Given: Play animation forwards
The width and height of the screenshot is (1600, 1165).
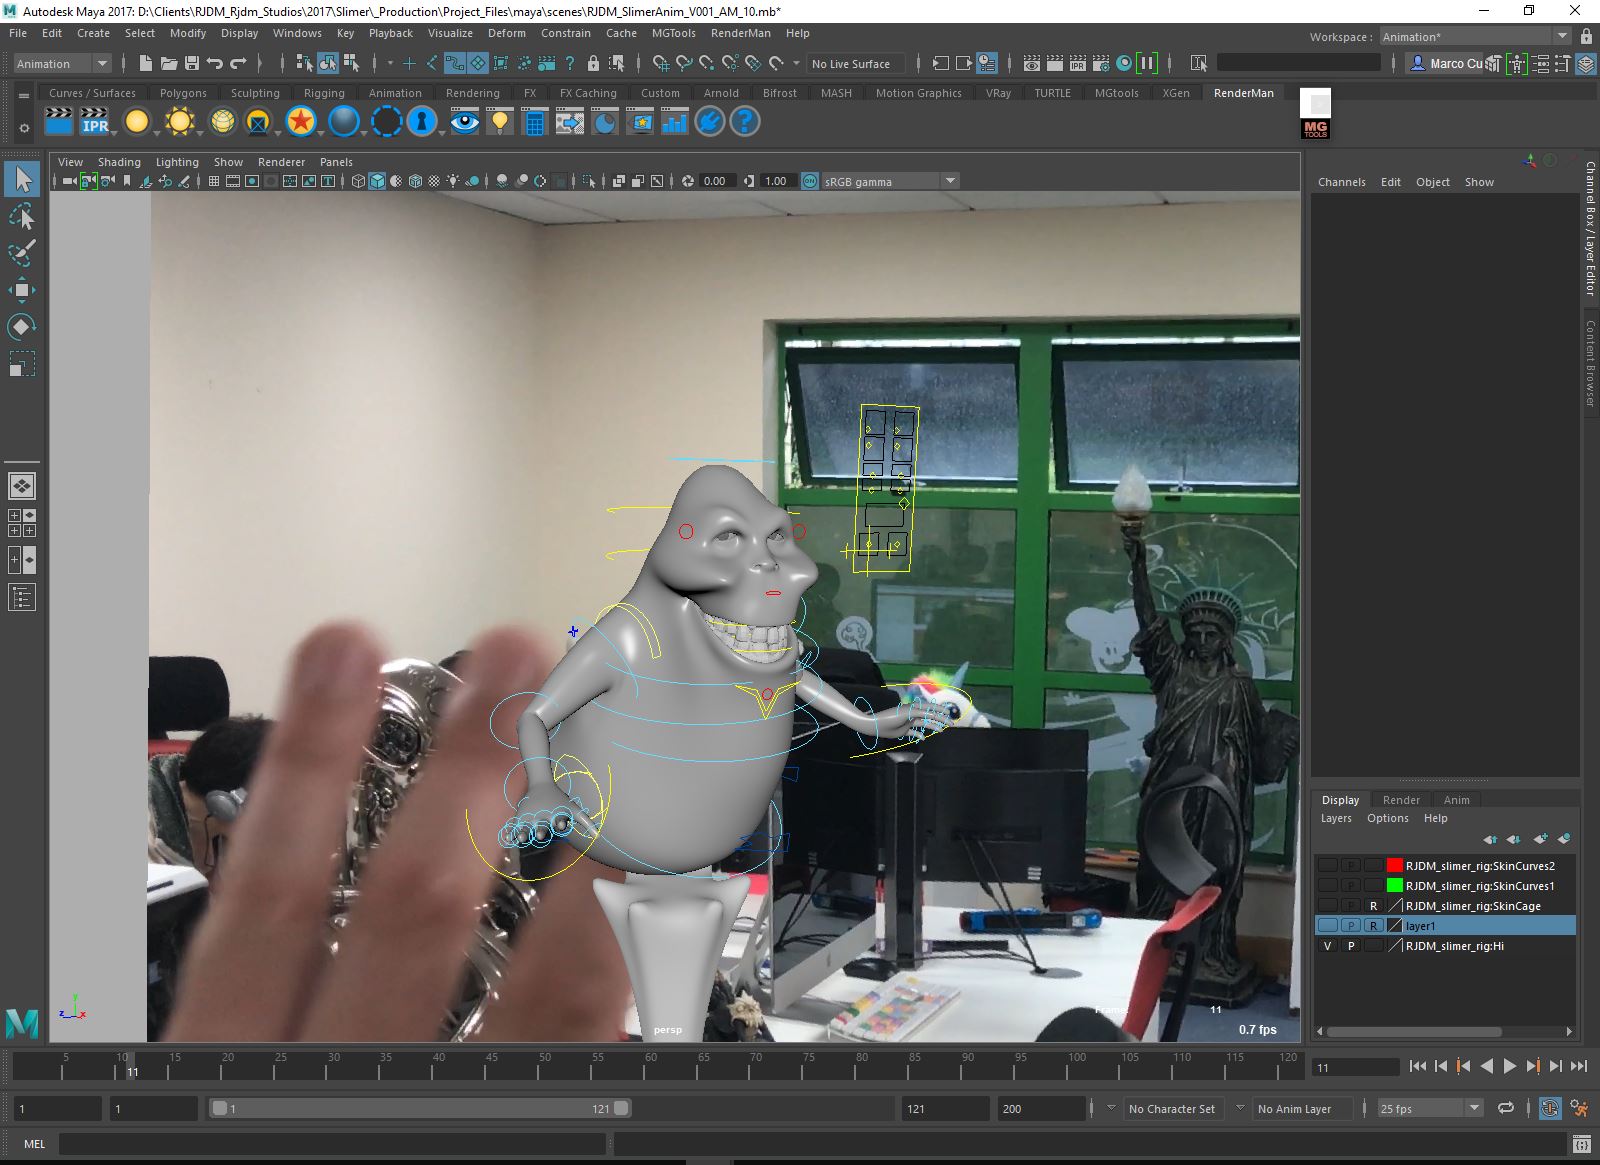Looking at the screenshot, I should [1510, 1067].
